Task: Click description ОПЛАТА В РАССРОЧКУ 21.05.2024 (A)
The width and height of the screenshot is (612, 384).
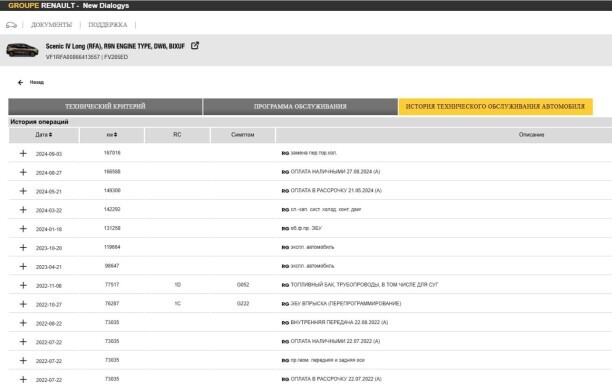Action: (x=336, y=190)
